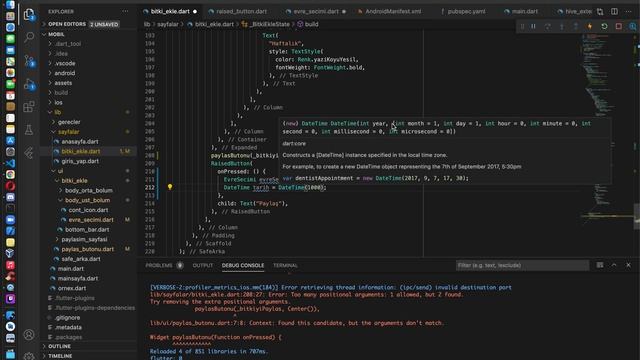
Task: Open editor More Actions ellipsis
Action: (629, 11)
